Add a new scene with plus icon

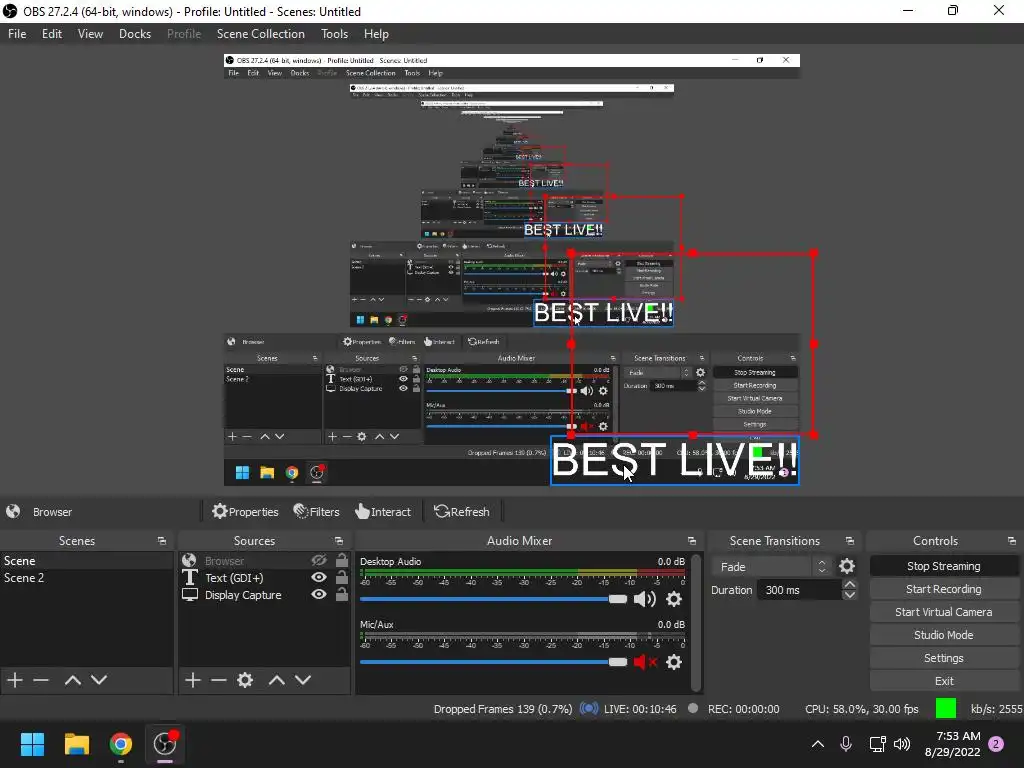[x=15, y=680]
